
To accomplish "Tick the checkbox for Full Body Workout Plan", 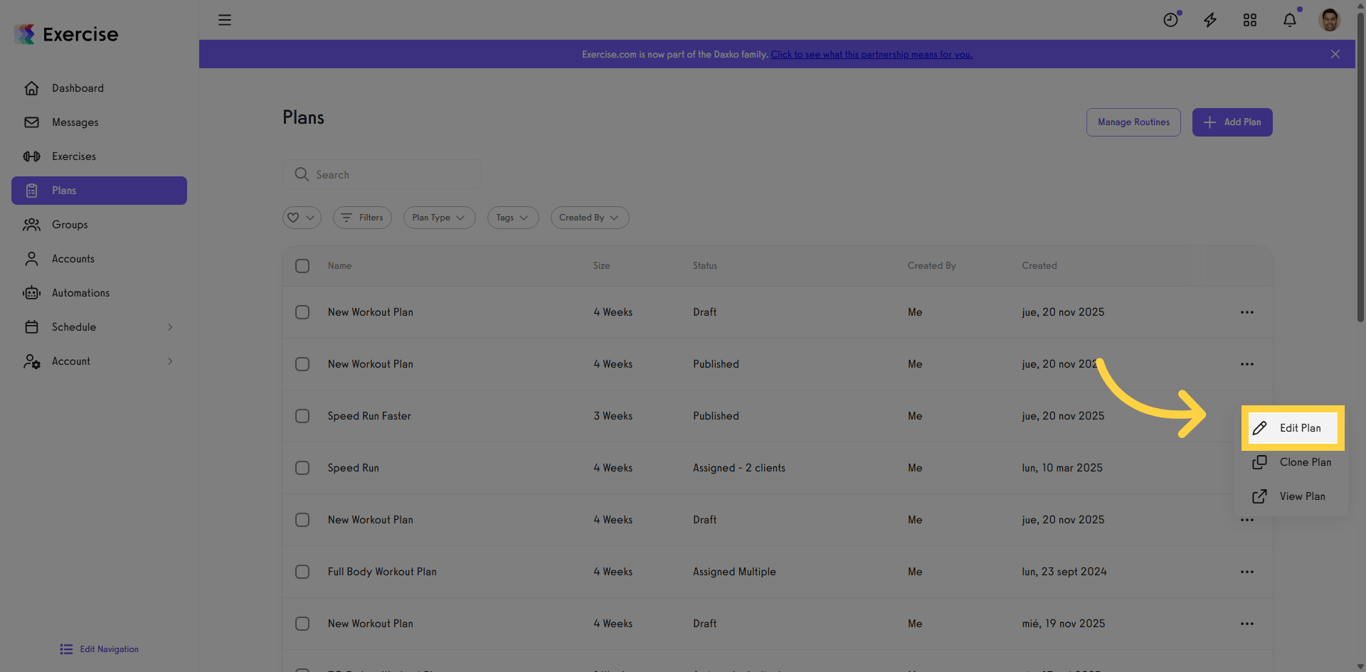I will click(302, 571).
